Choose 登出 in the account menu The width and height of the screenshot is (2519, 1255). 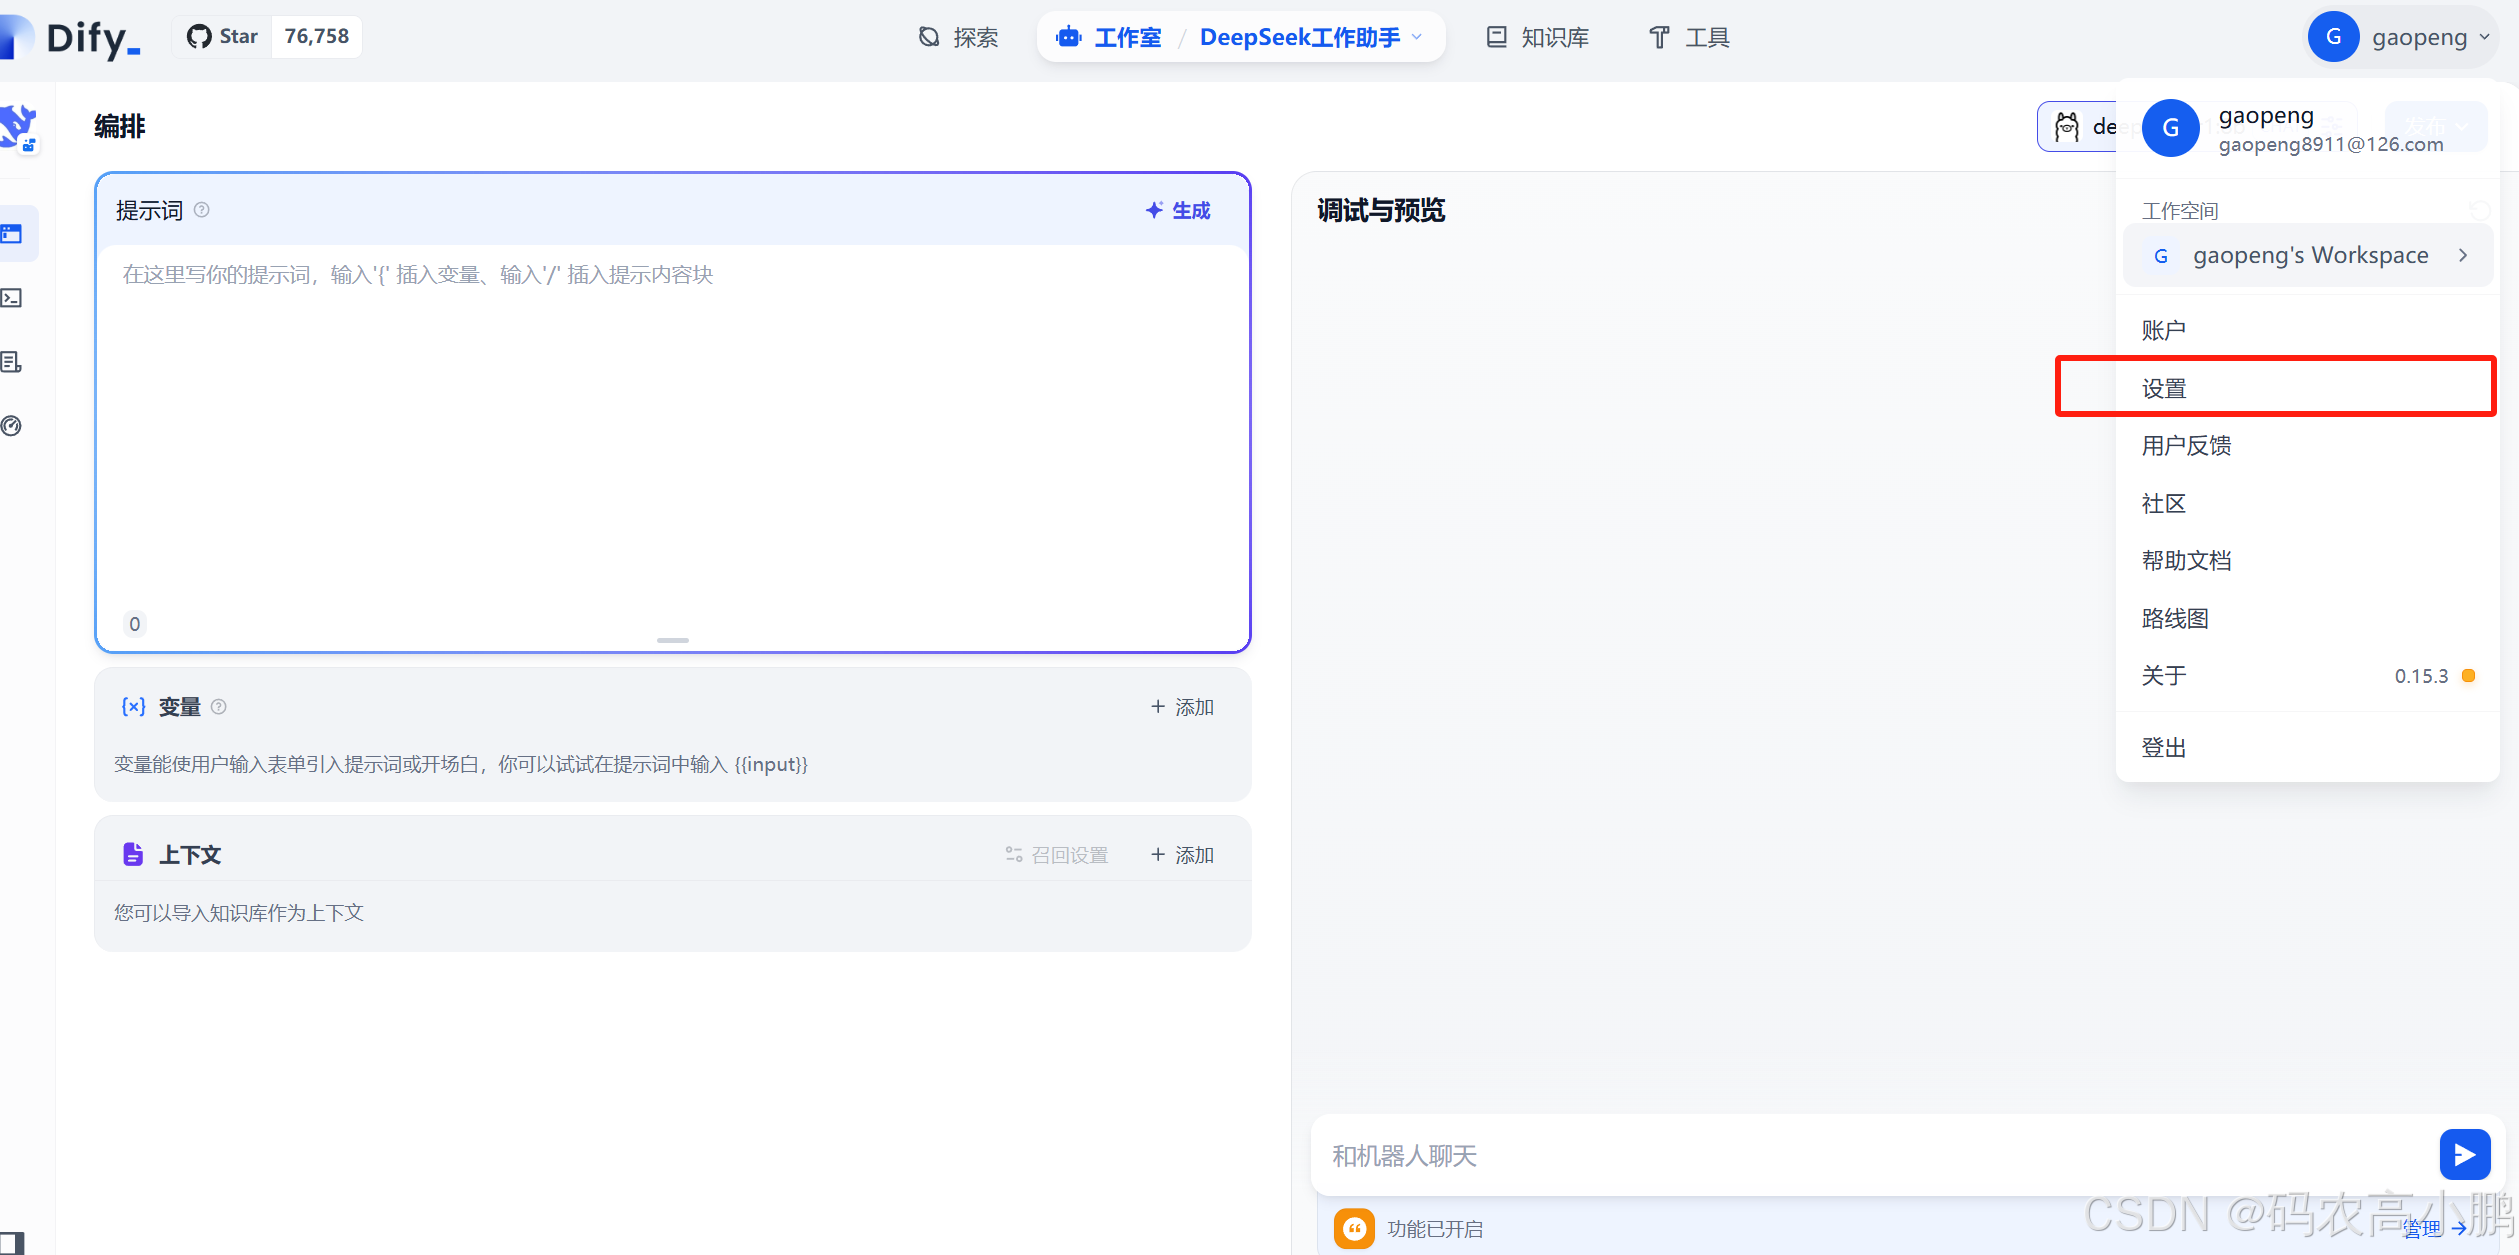pyautogui.click(x=2164, y=747)
